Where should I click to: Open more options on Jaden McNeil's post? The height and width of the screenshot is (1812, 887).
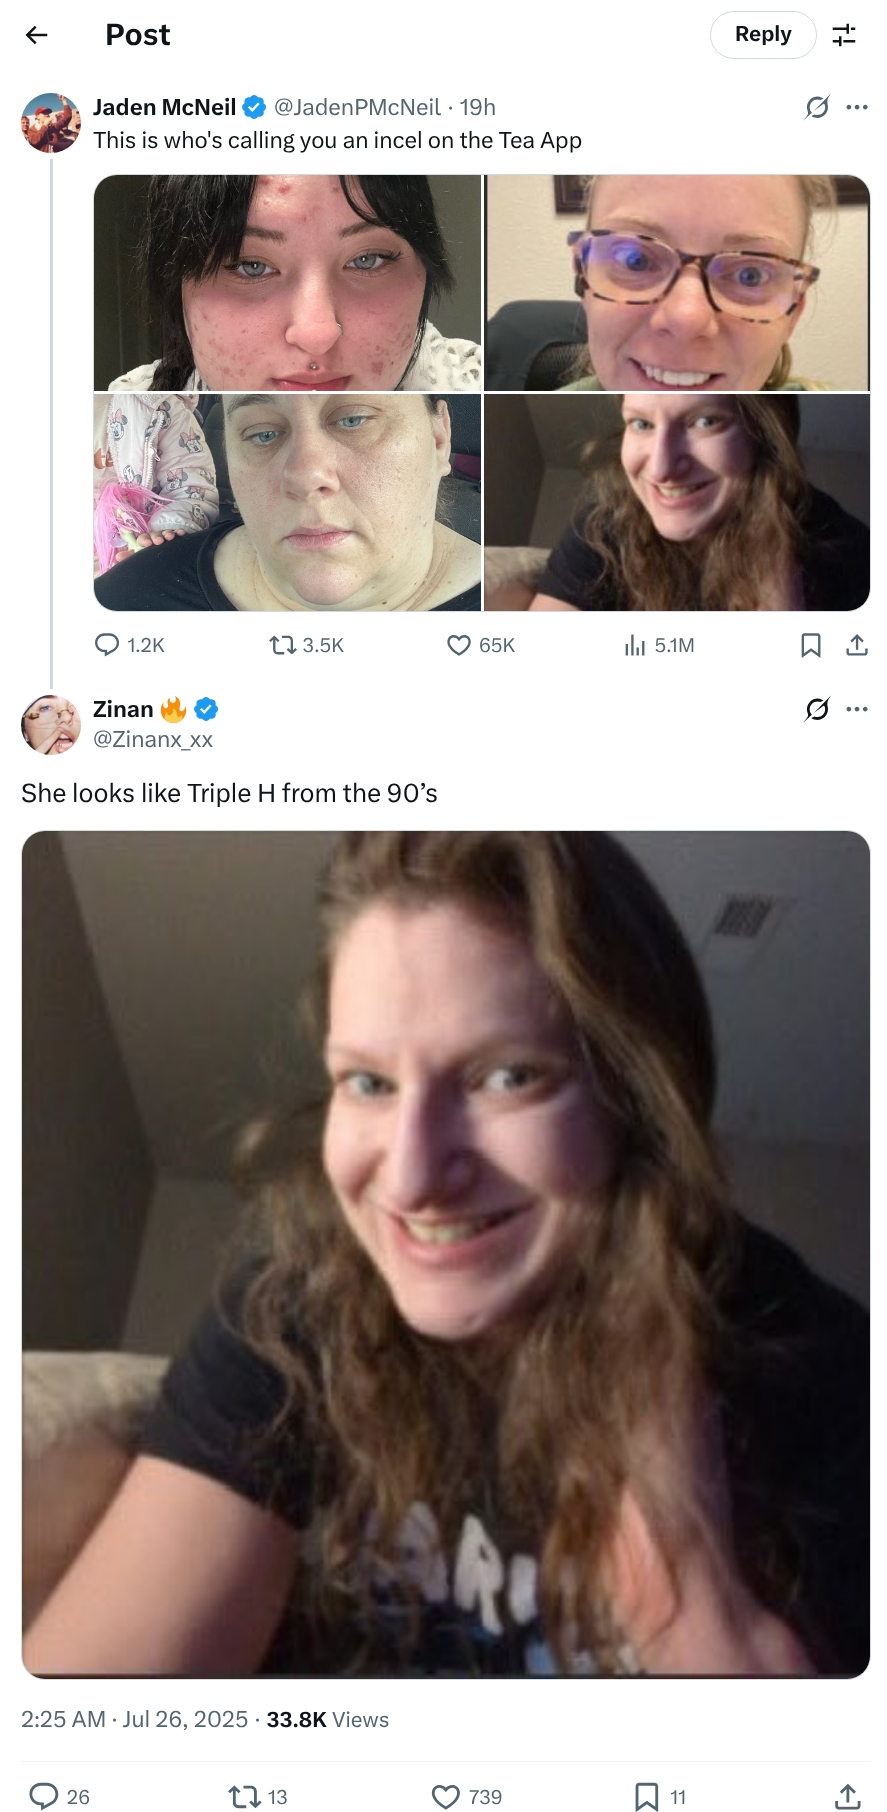click(x=857, y=107)
